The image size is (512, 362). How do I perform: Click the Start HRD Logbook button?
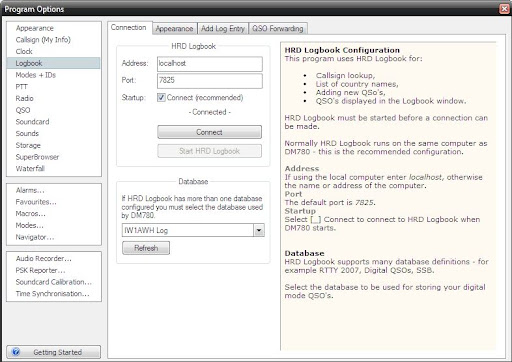coord(209,151)
